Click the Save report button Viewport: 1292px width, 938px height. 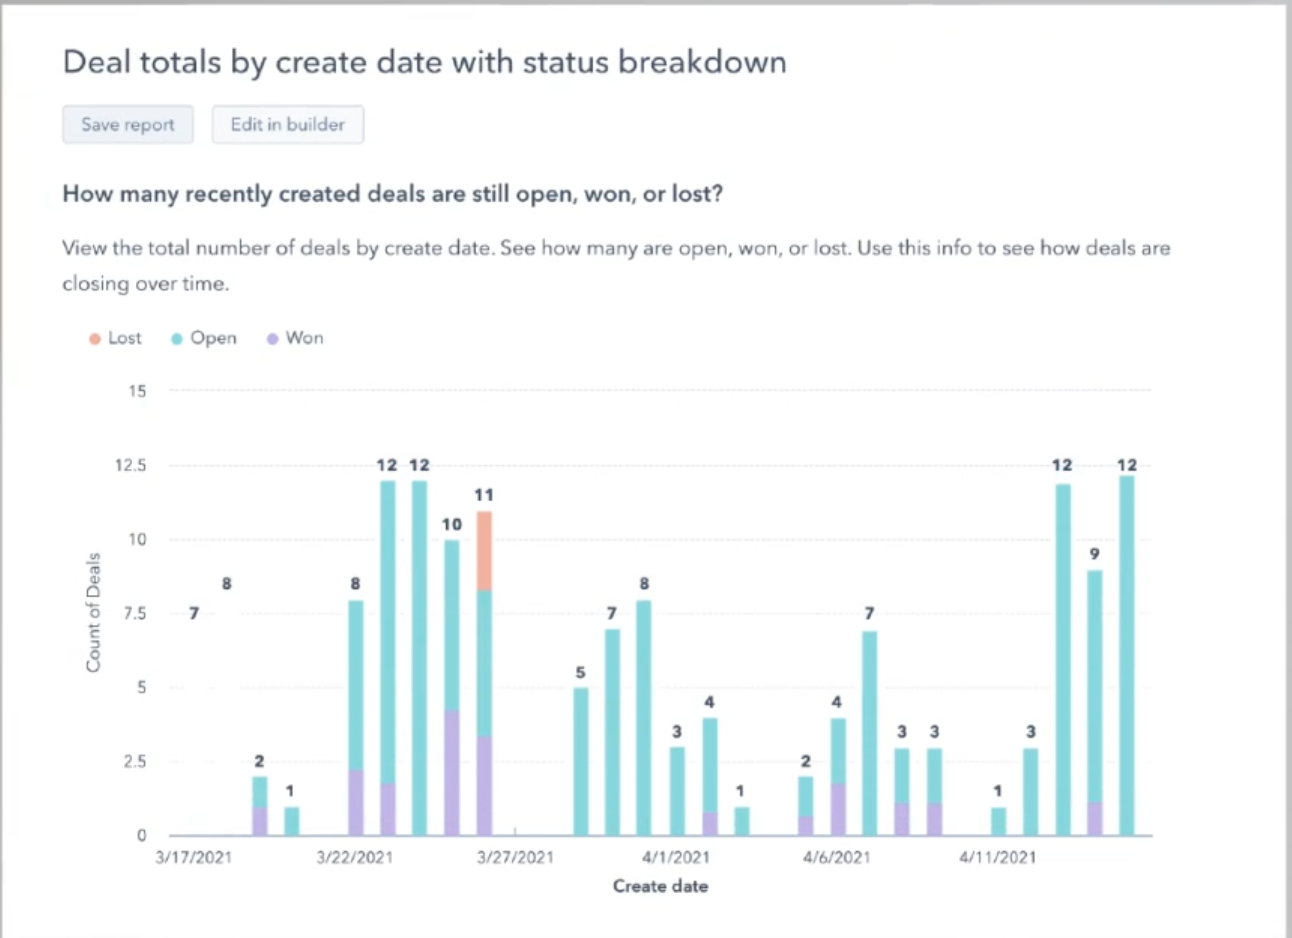pos(128,125)
